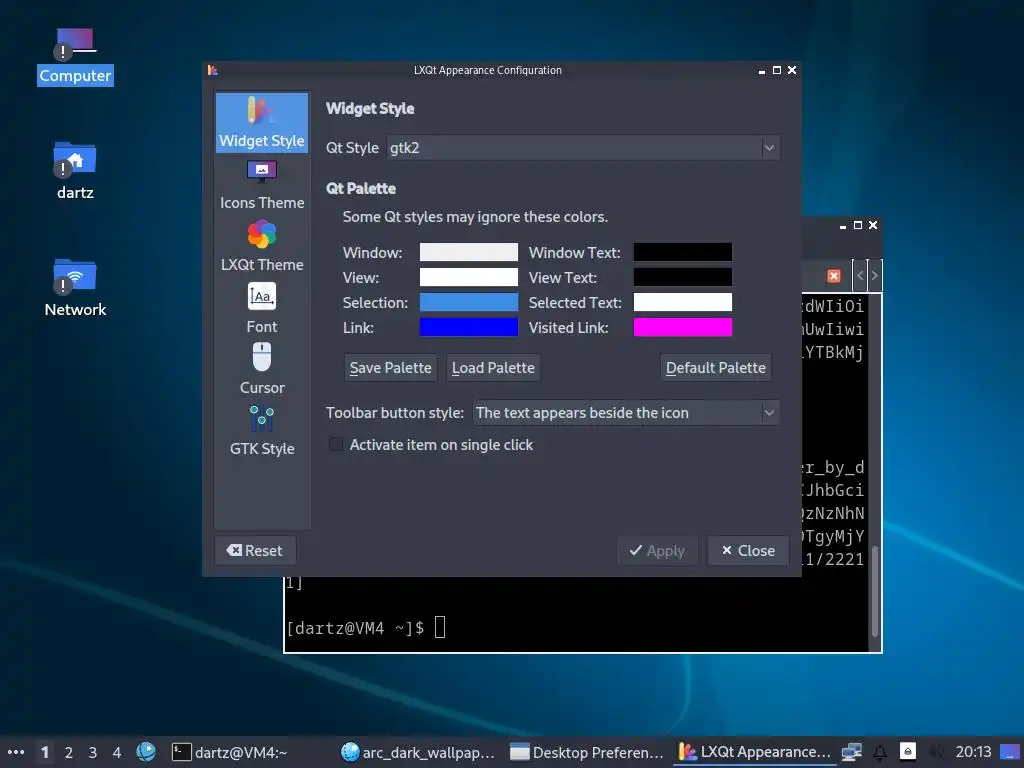Pick the Visited Link color swatch
Screen dimensions: 1024x768
[x=682, y=327]
